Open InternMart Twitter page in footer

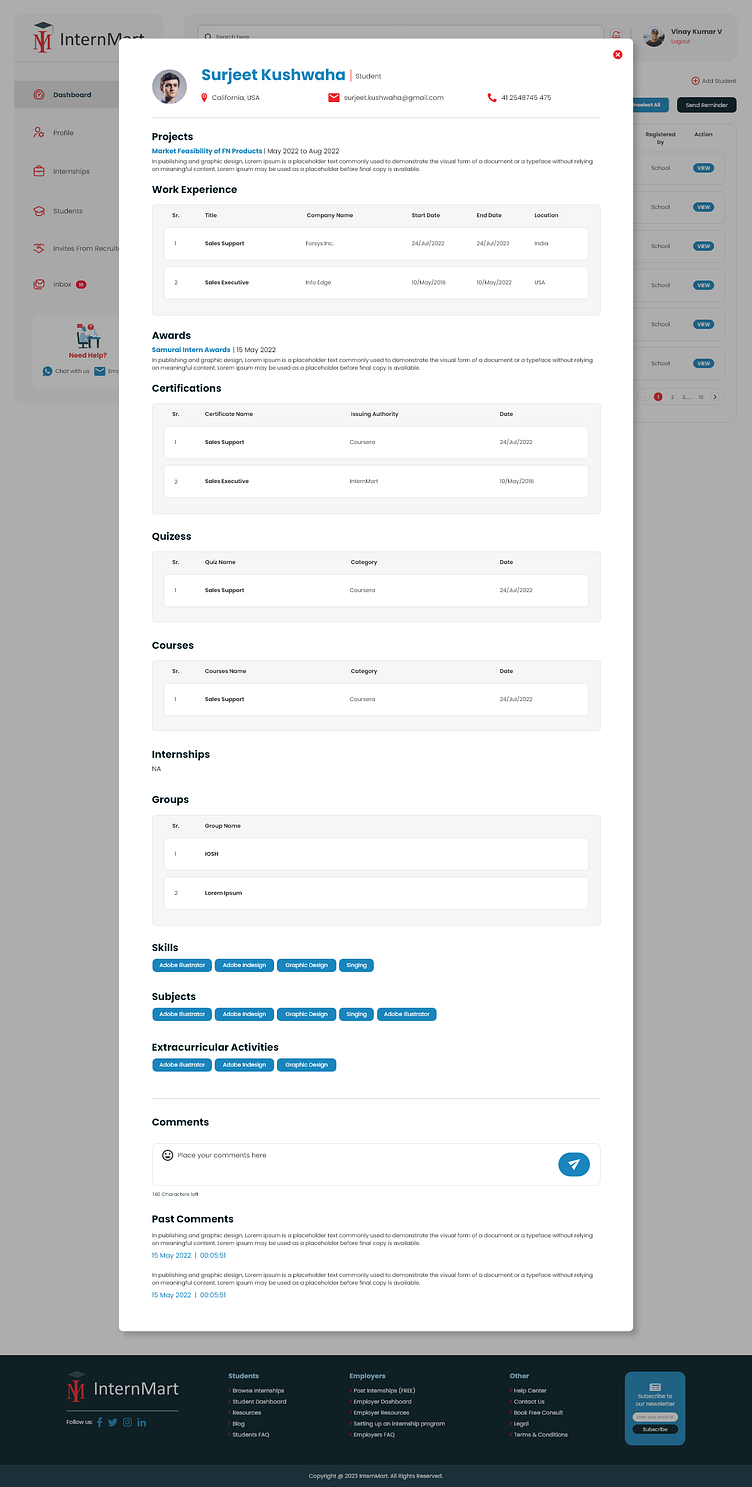(113, 1422)
